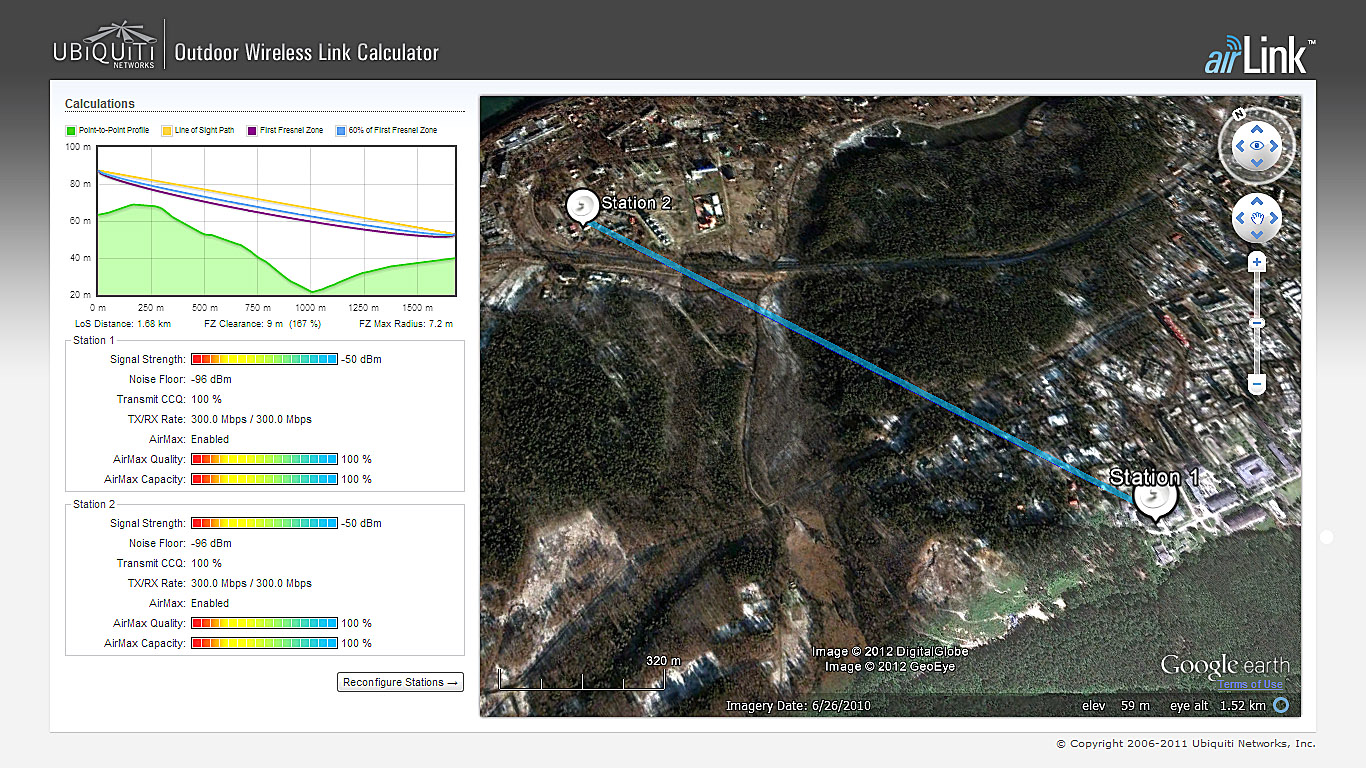
Task: Click the look-left arrow on the eye joystick
Action: coord(1240,146)
